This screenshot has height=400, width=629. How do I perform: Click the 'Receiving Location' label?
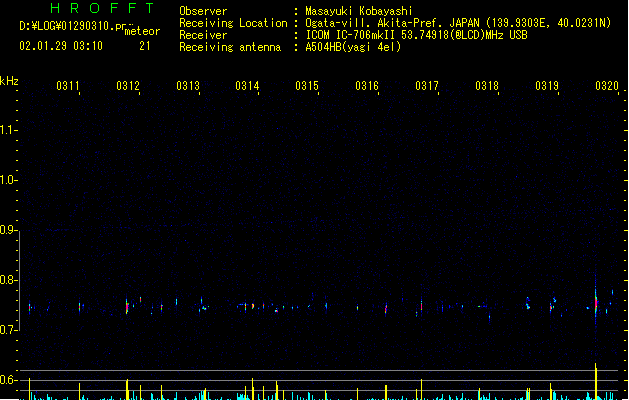[x=233, y=23]
